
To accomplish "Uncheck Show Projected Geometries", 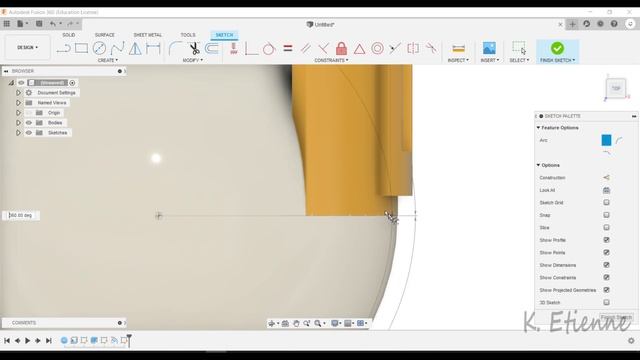I will click(x=607, y=290).
